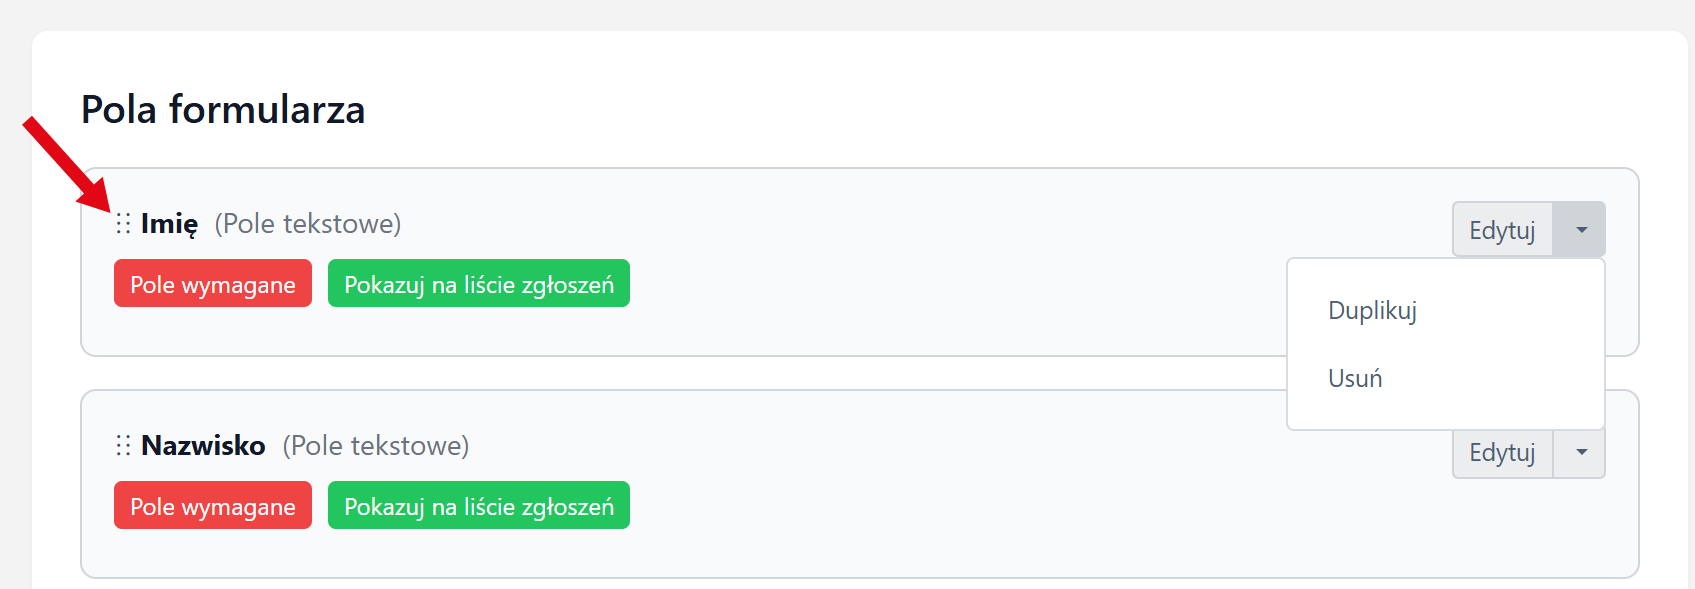Grab the drag handle beside Nazwisko
This screenshot has height=589, width=1695.
tap(123, 446)
